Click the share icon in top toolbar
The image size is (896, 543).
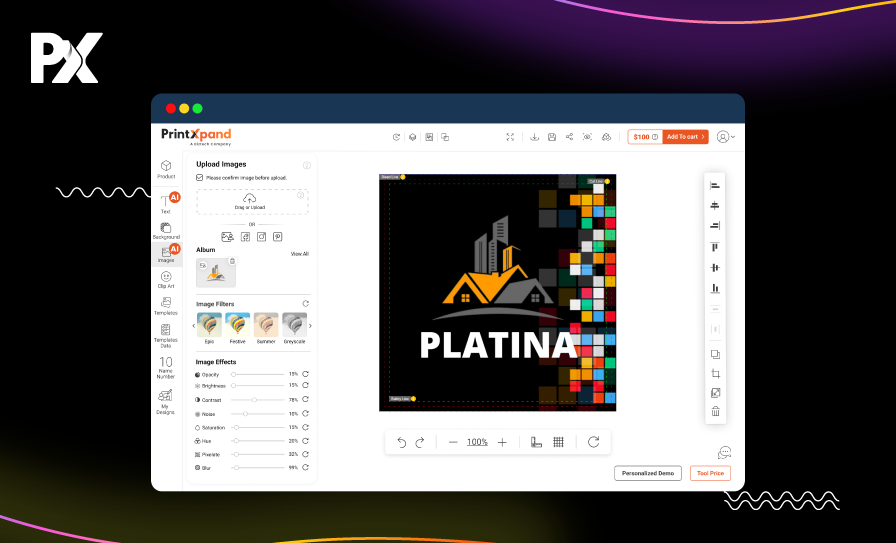(x=569, y=137)
